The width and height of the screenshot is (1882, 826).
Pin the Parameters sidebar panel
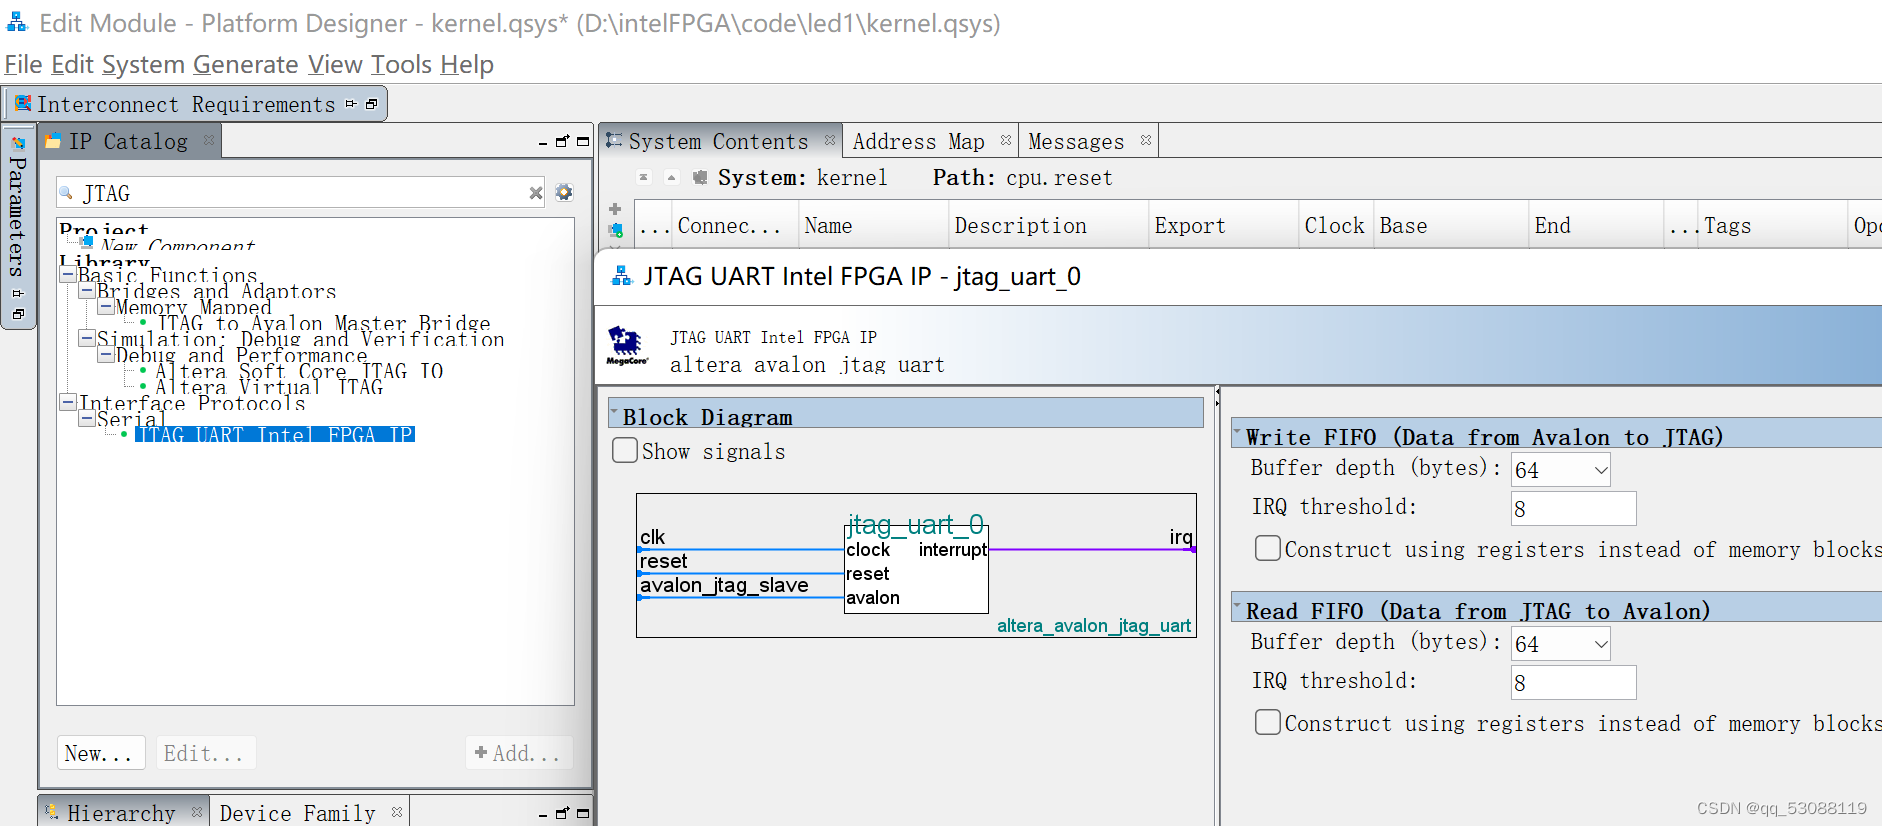pyautogui.click(x=18, y=294)
